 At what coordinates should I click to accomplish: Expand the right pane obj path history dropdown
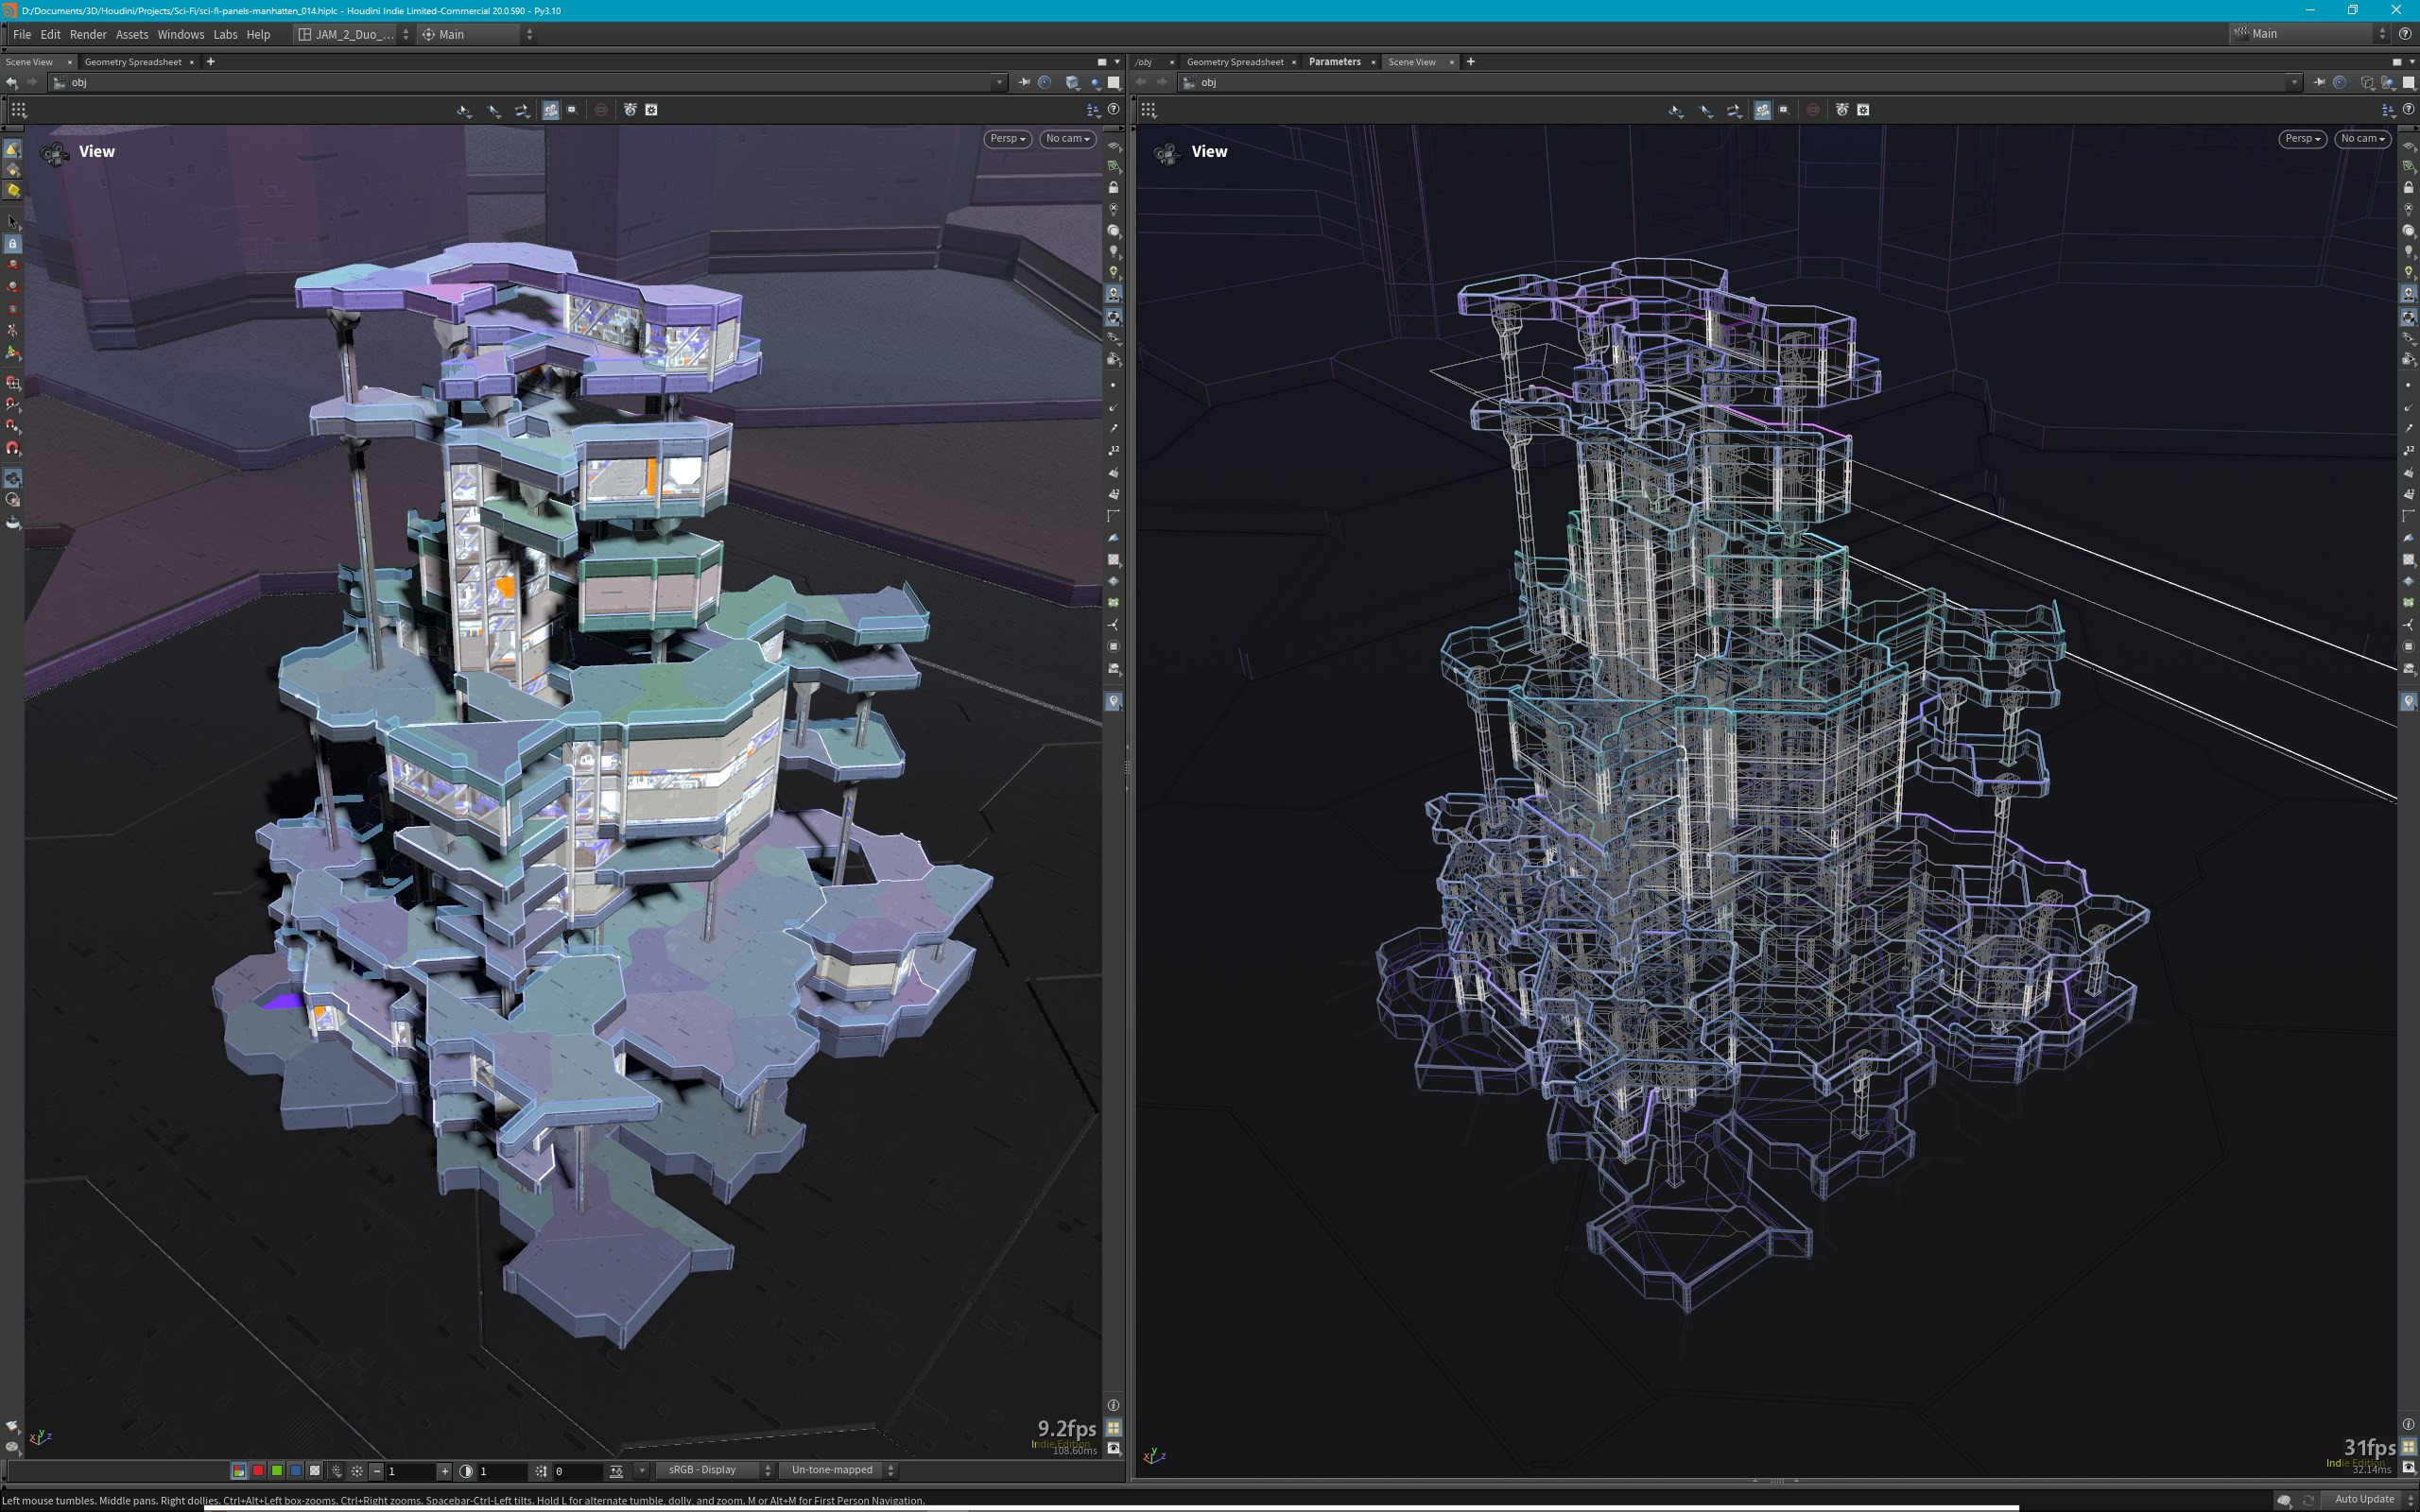(2293, 83)
